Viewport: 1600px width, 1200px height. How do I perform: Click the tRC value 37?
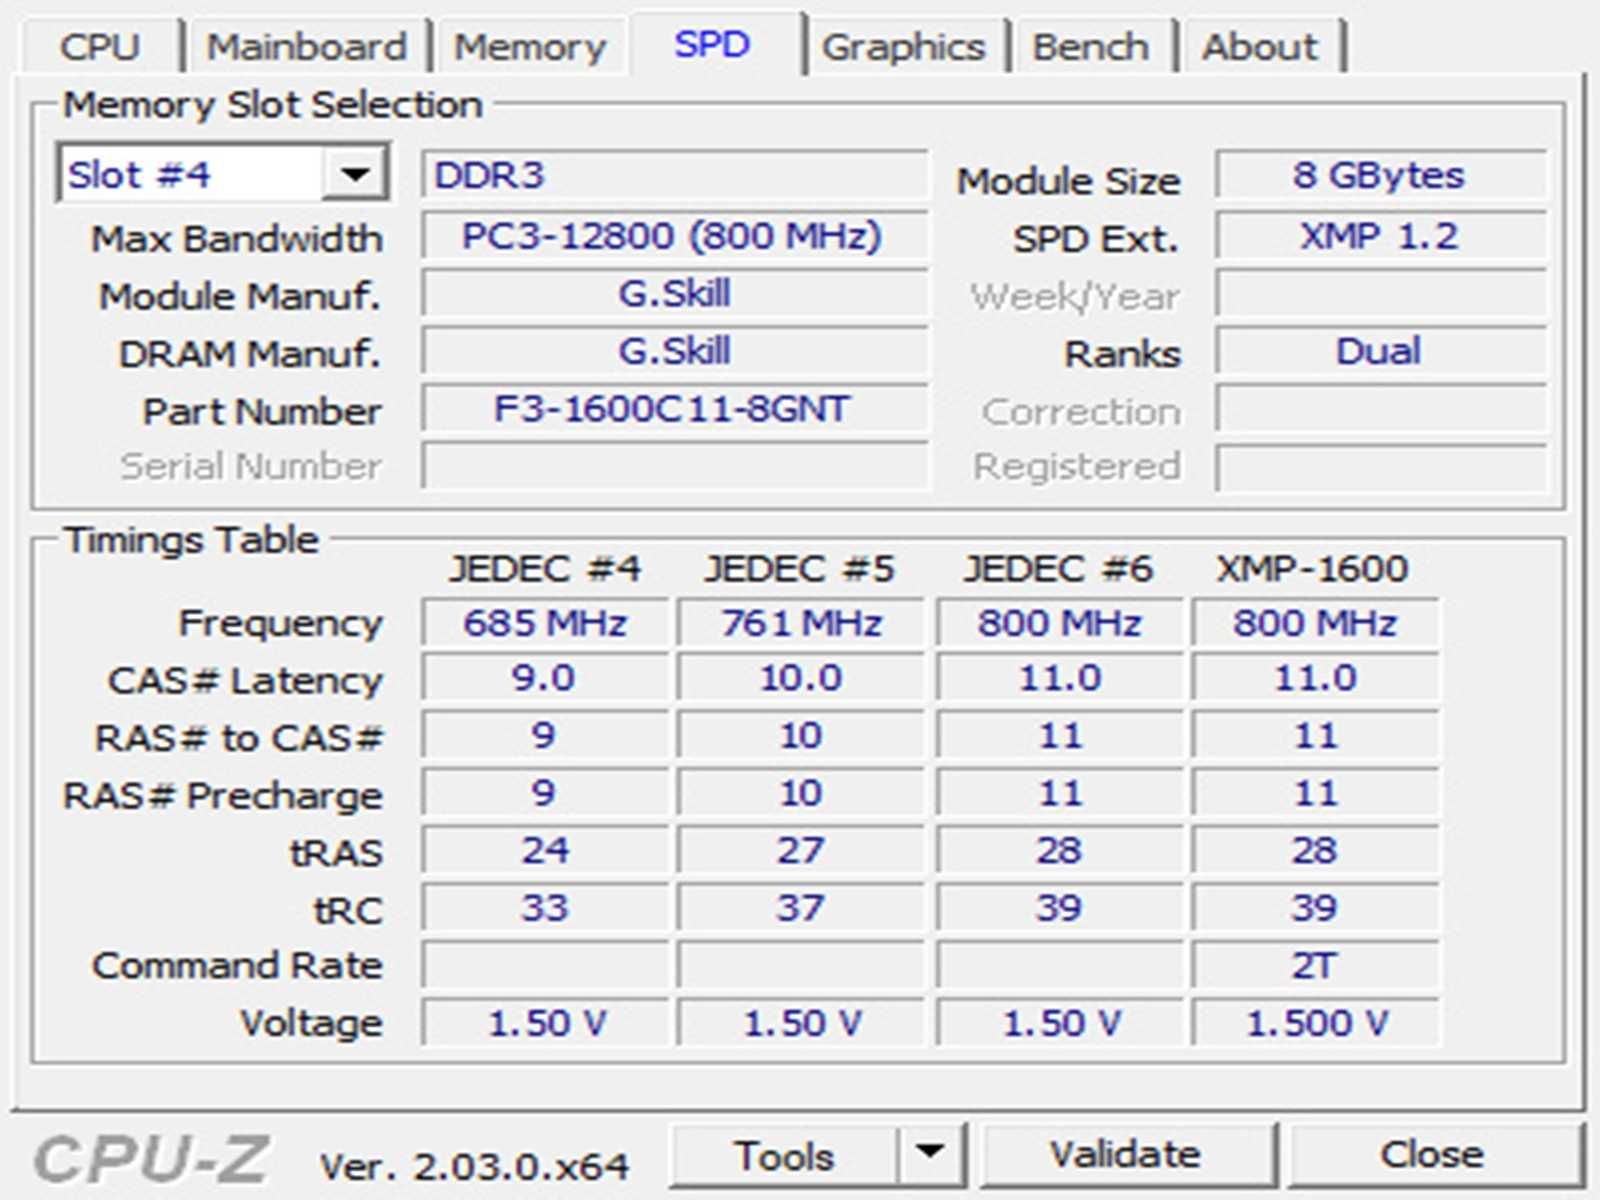pyautogui.click(x=801, y=908)
